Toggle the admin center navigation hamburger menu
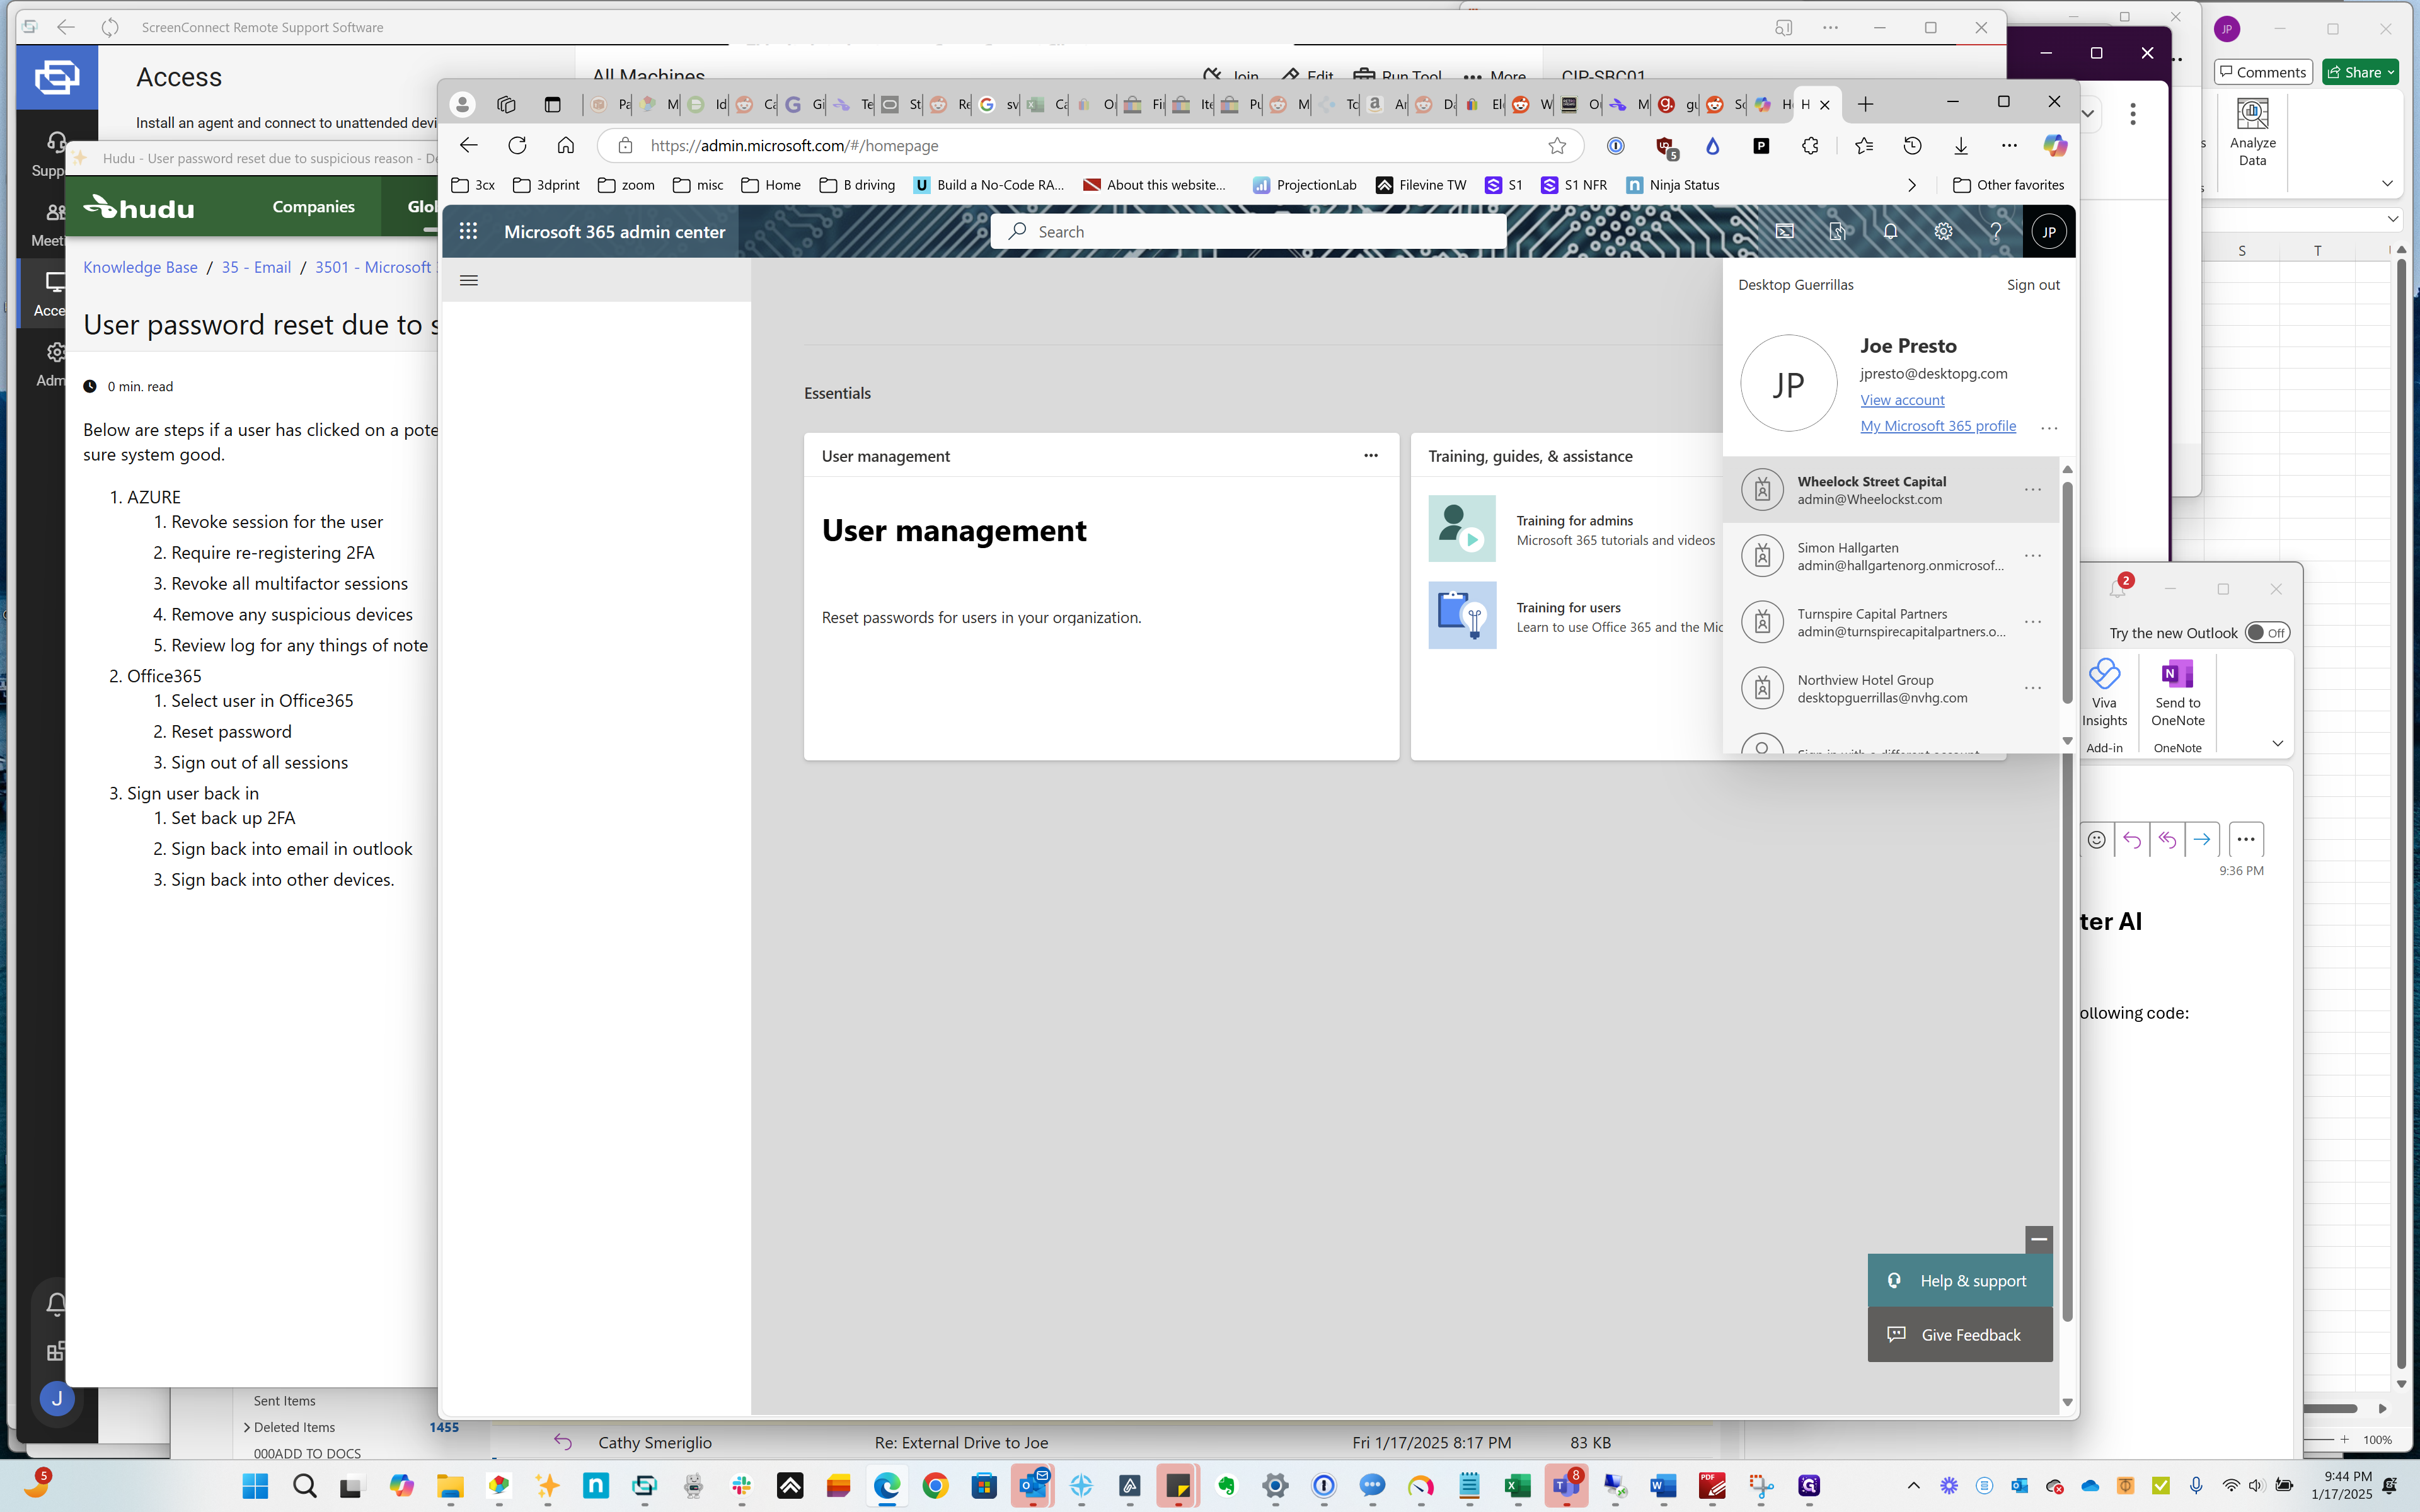Screen dimensions: 2420x1512 pyautogui.click(x=468, y=280)
